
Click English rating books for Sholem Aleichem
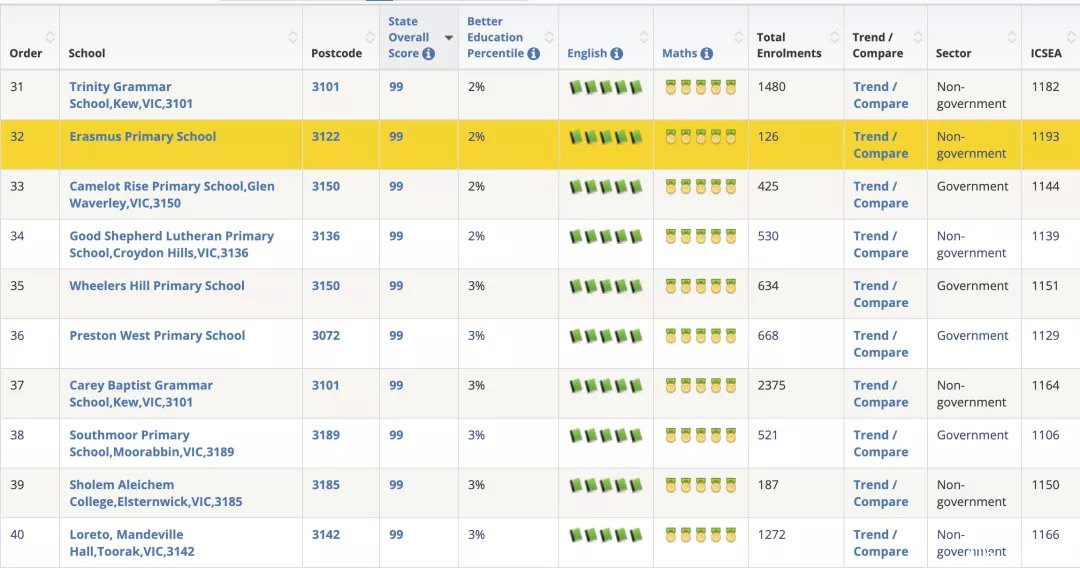[606, 485]
